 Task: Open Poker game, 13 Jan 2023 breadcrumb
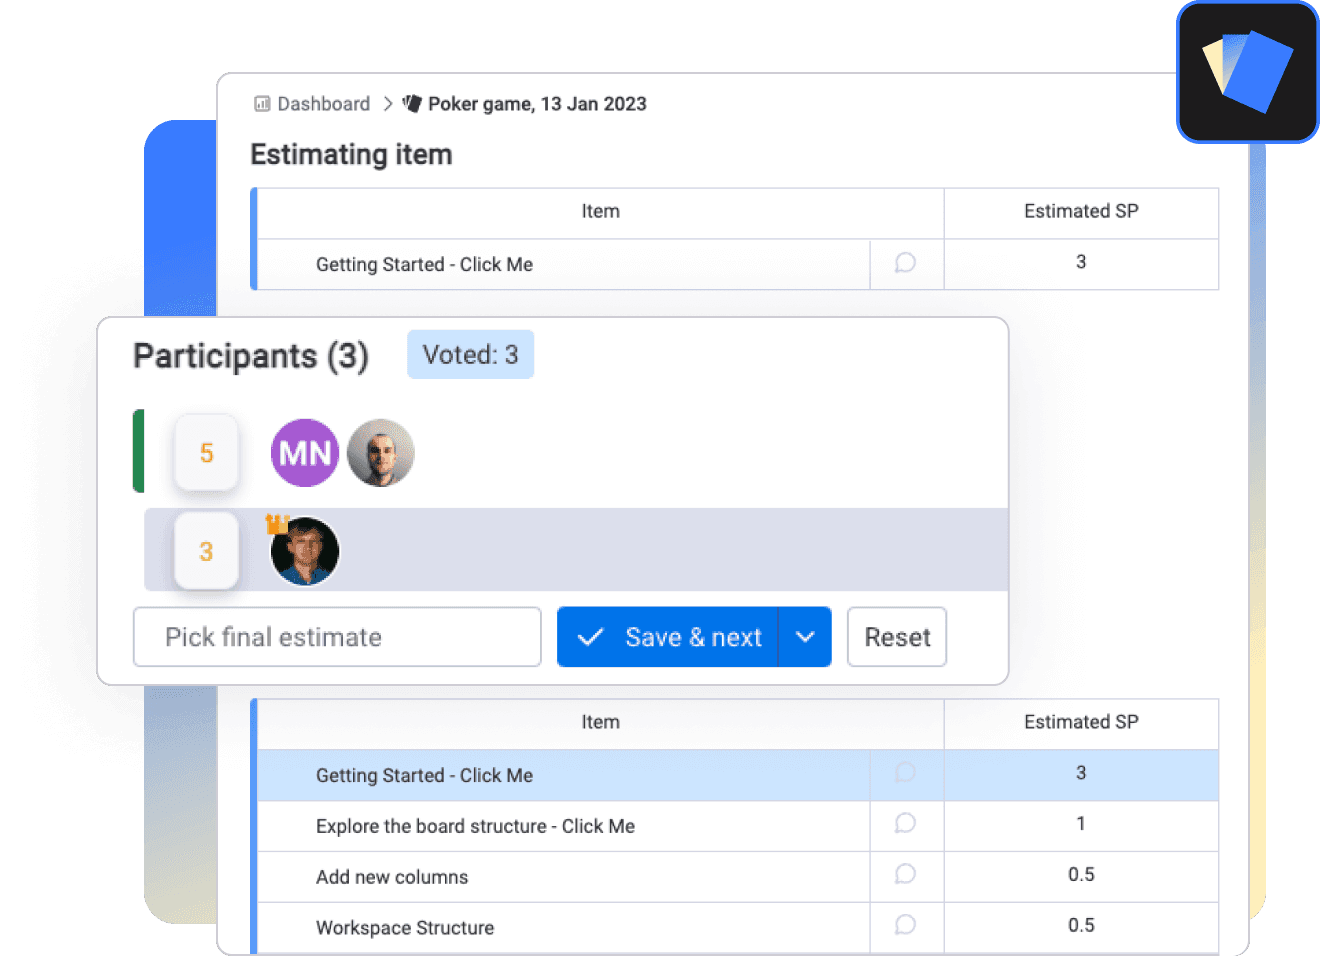(x=537, y=104)
